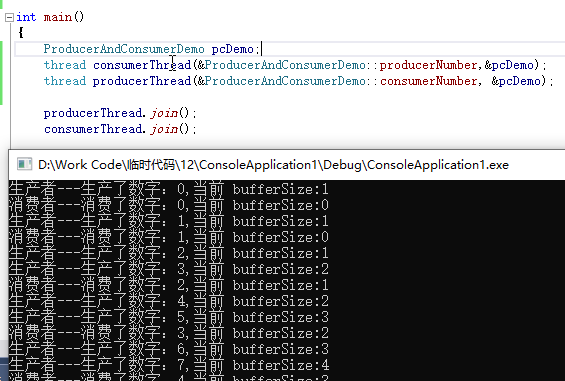The image size is (565, 381).
Task: Click the '&pcDemo' argument on the producerThread line
Action: click(516, 81)
